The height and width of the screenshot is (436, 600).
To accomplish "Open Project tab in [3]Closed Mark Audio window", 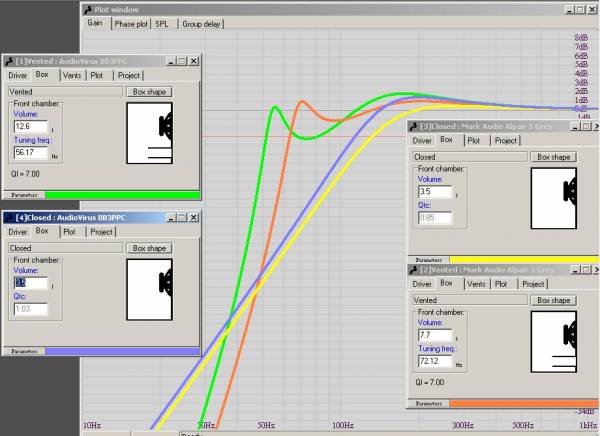I will pos(505,141).
